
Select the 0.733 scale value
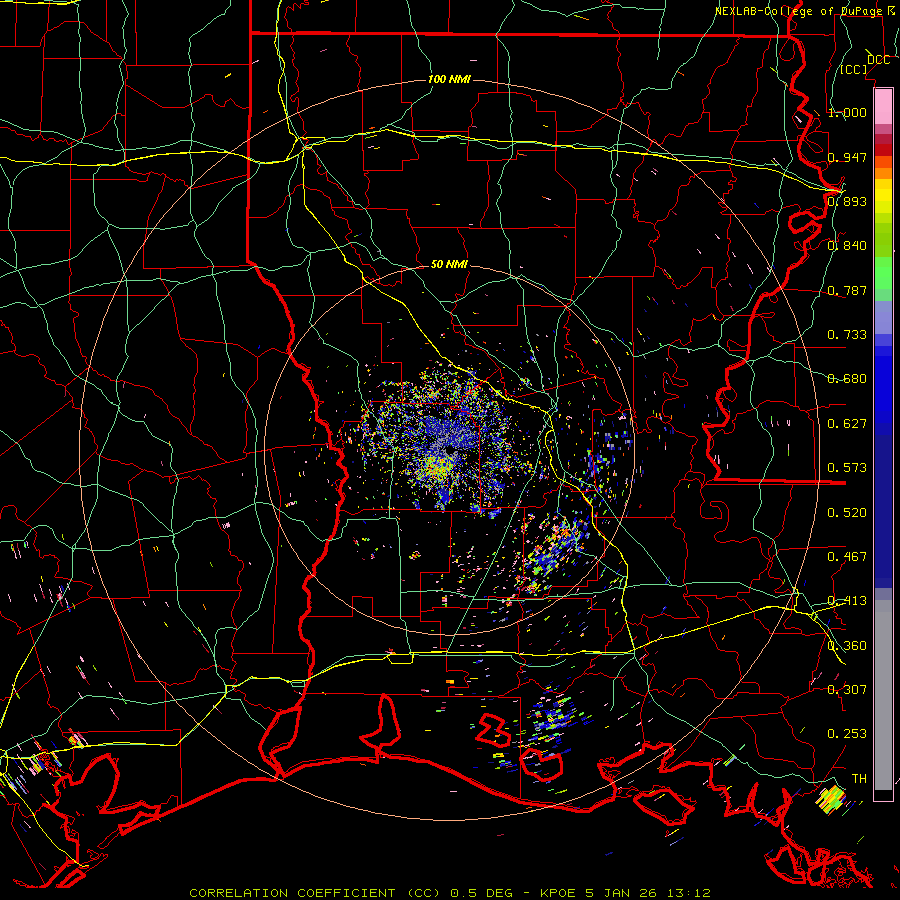(x=847, y=335)
